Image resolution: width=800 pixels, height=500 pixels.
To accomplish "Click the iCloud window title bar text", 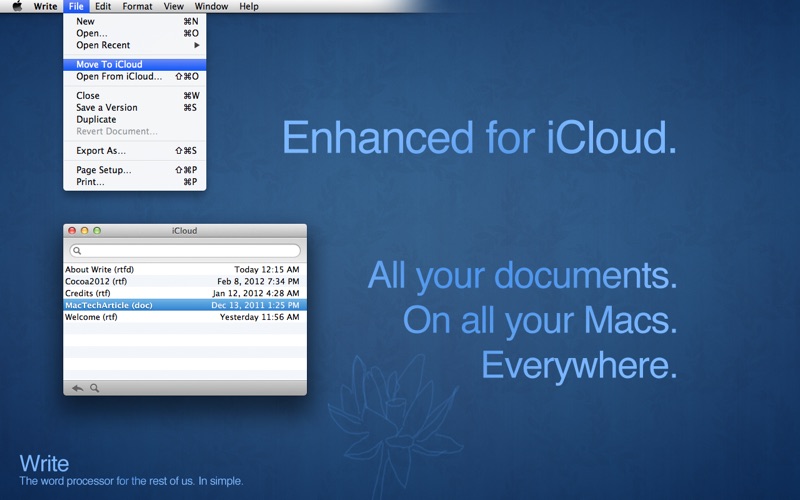I will click(184, 231).
